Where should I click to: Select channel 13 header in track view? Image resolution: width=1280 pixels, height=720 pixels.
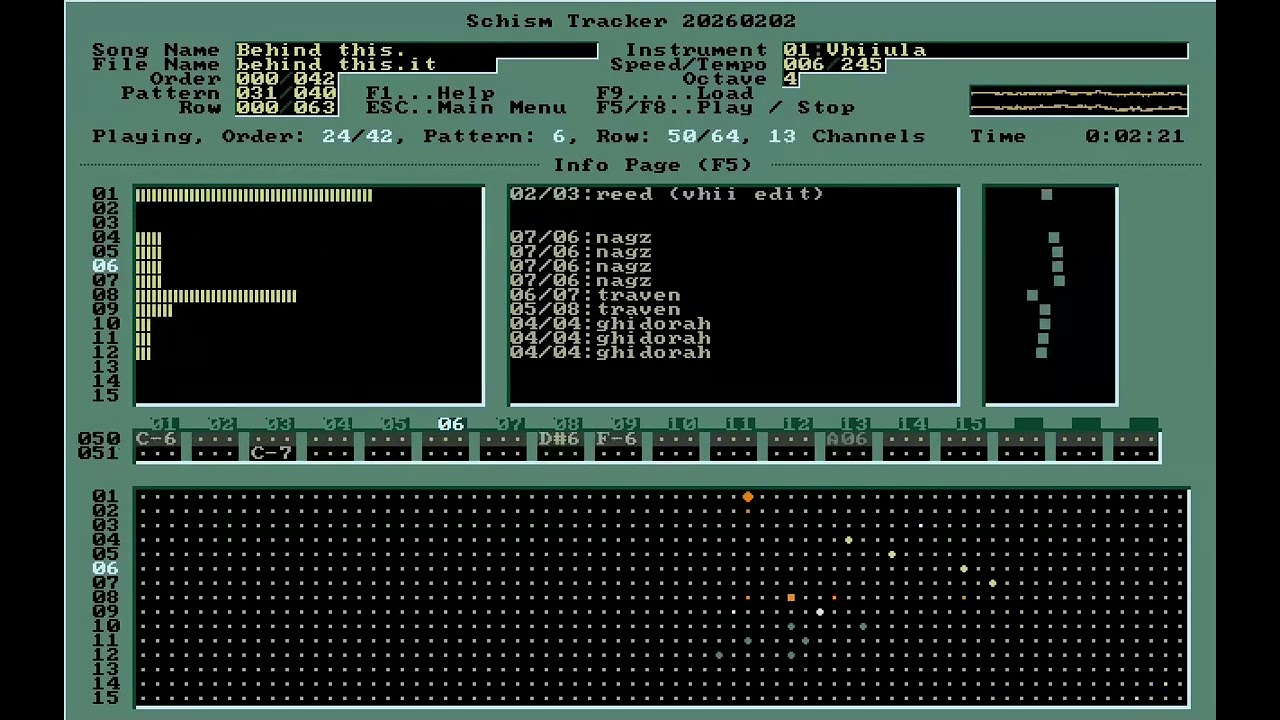[x=854, y=424]
